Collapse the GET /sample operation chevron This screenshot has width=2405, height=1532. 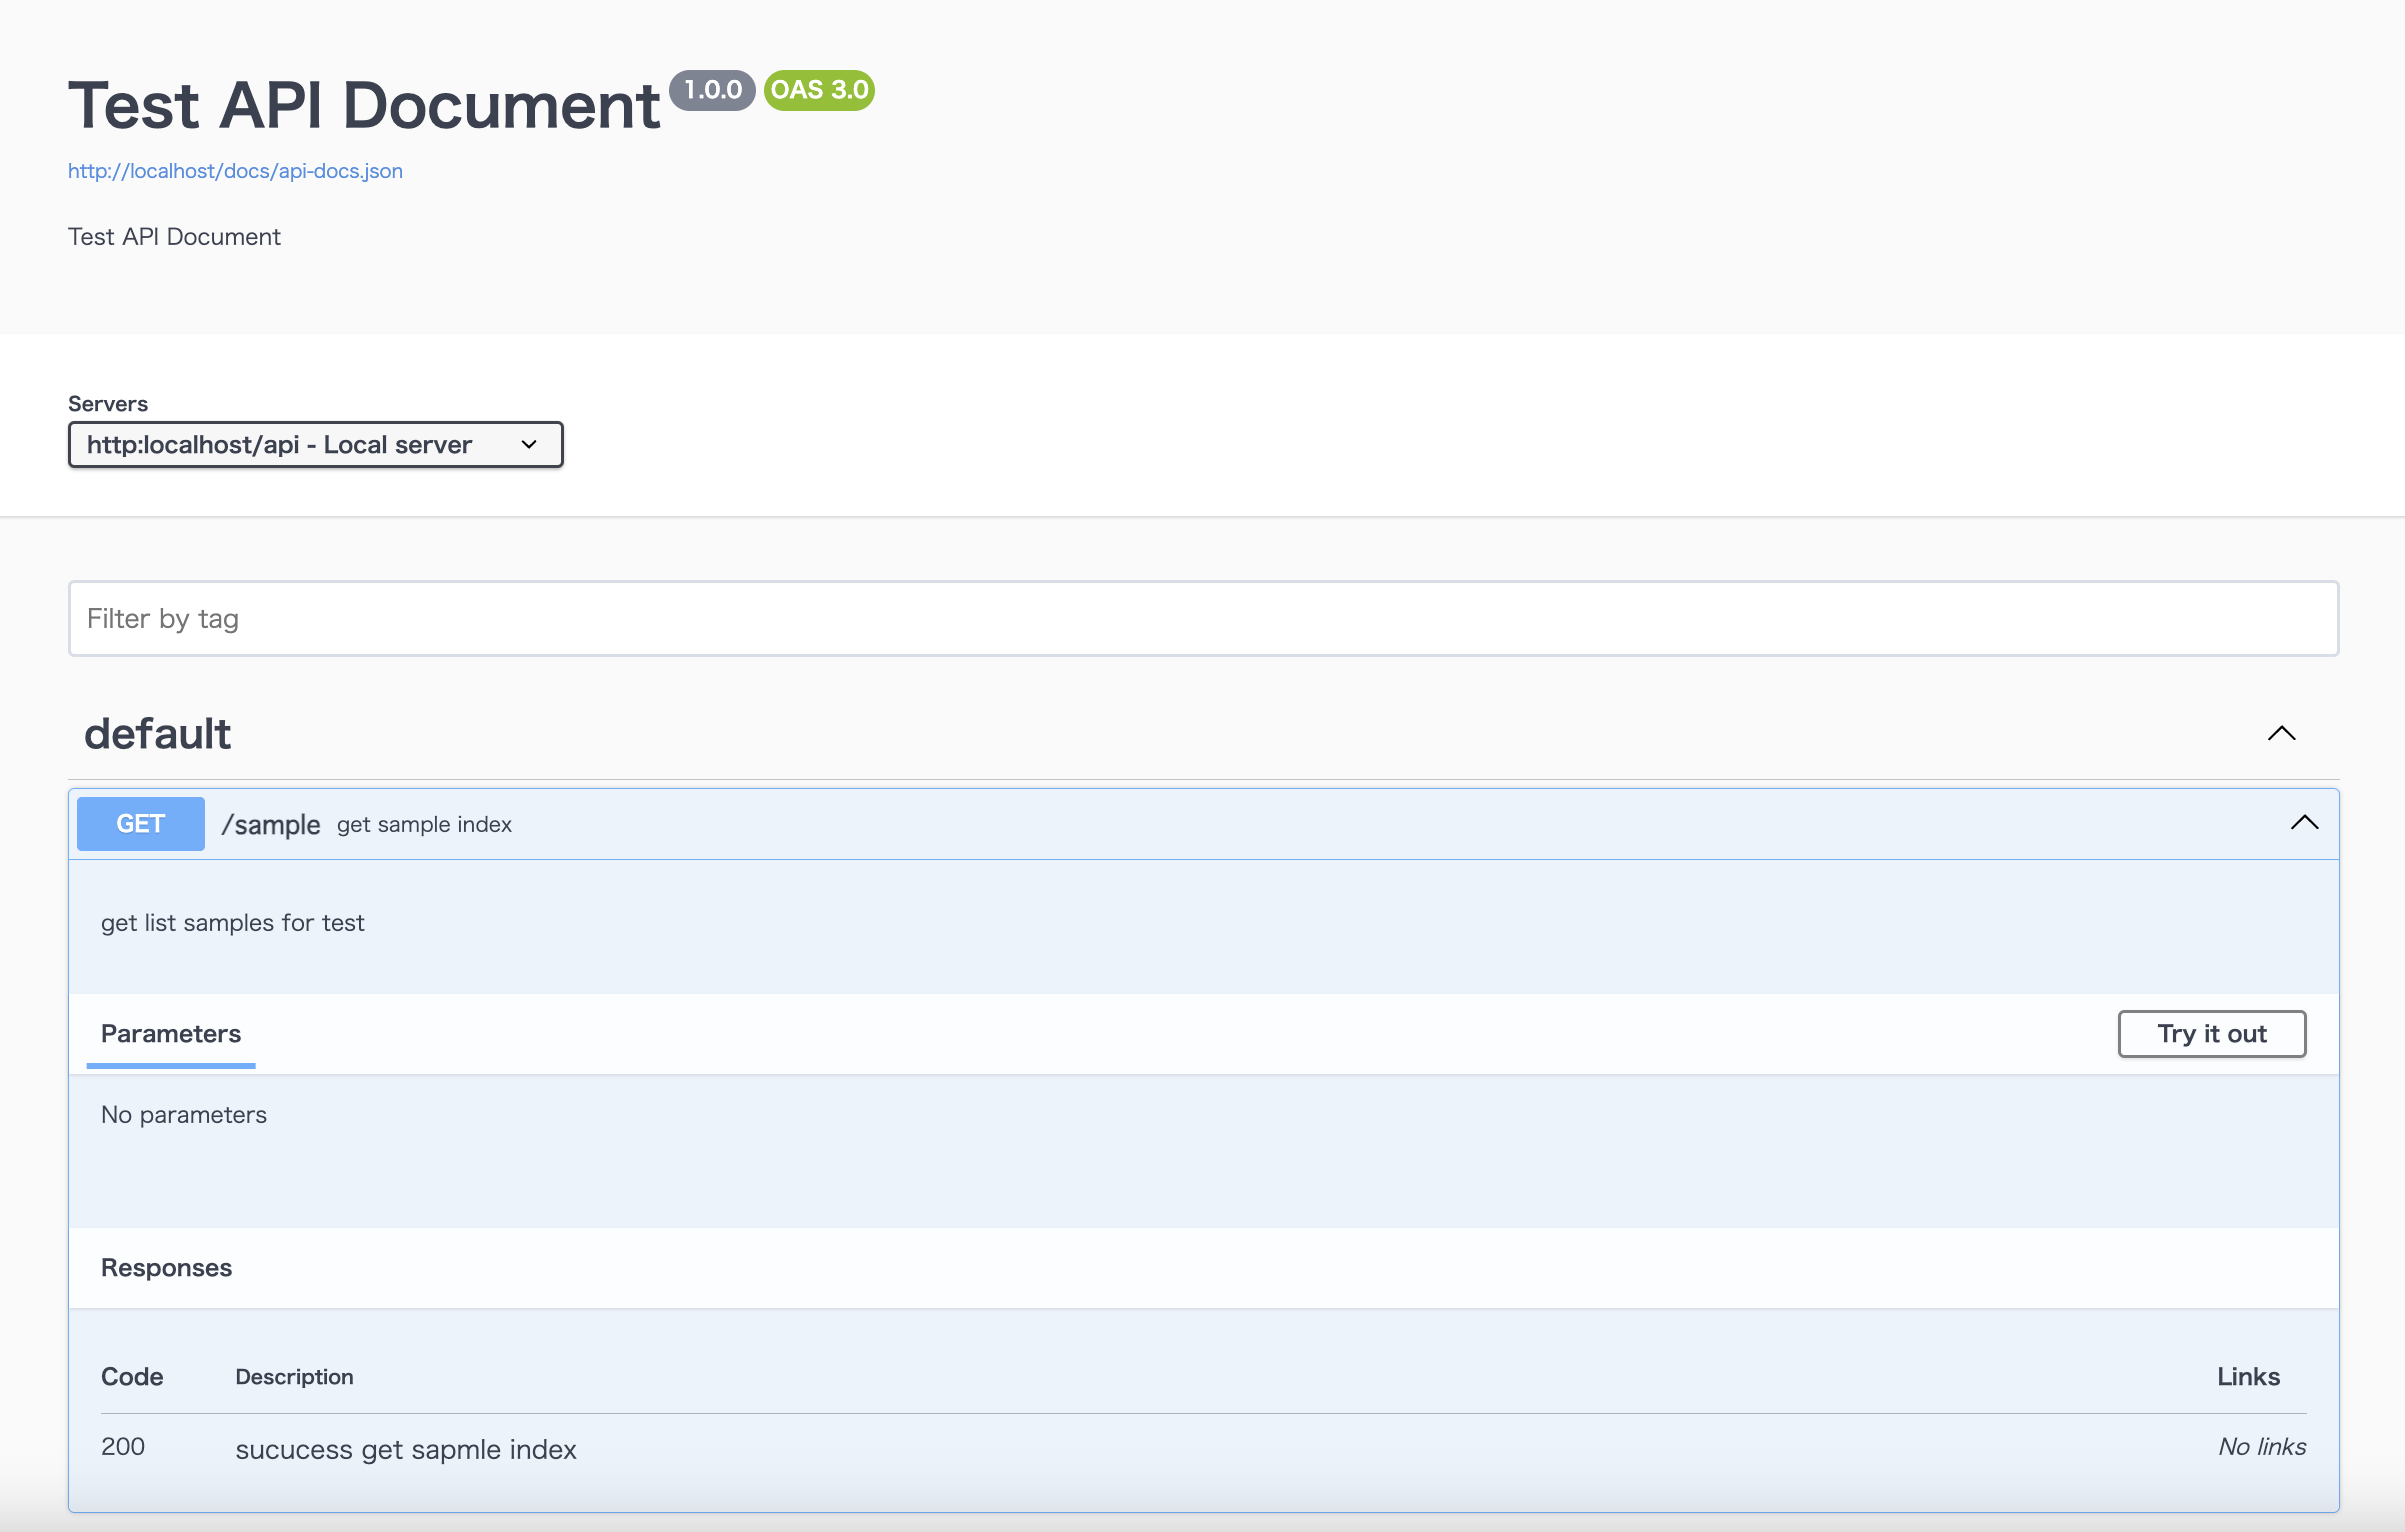[x=2304, y=823]
